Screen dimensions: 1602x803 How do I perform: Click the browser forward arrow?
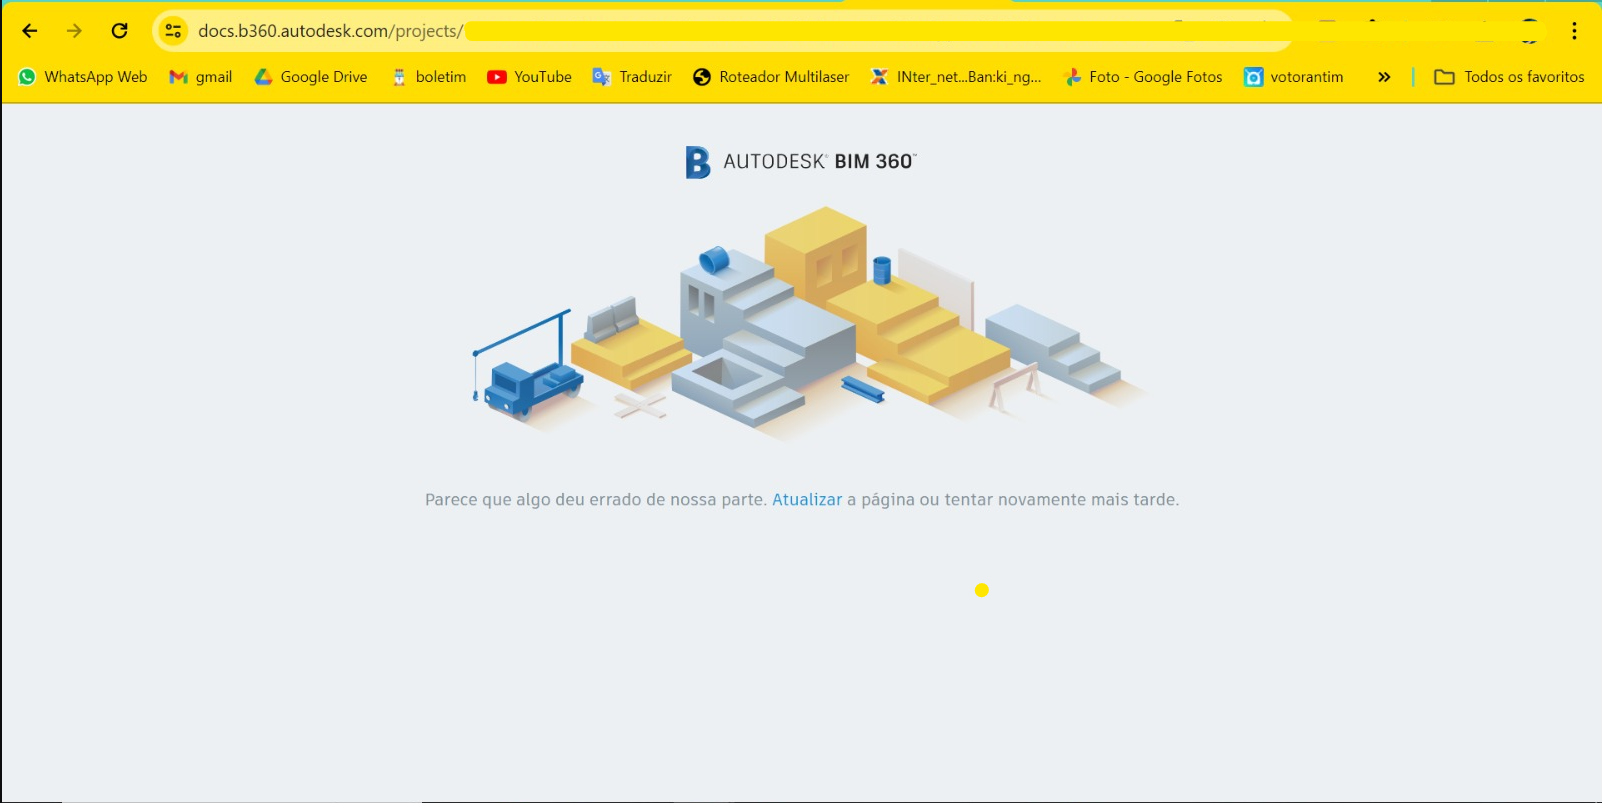74,31
